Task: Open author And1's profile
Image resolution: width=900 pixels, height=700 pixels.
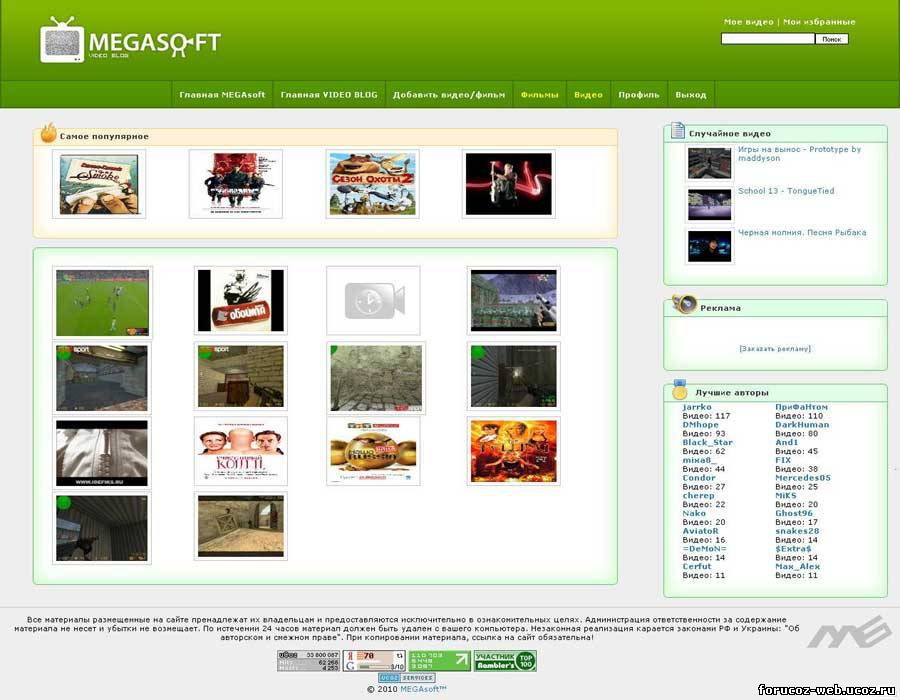Action: pos(787,442)
